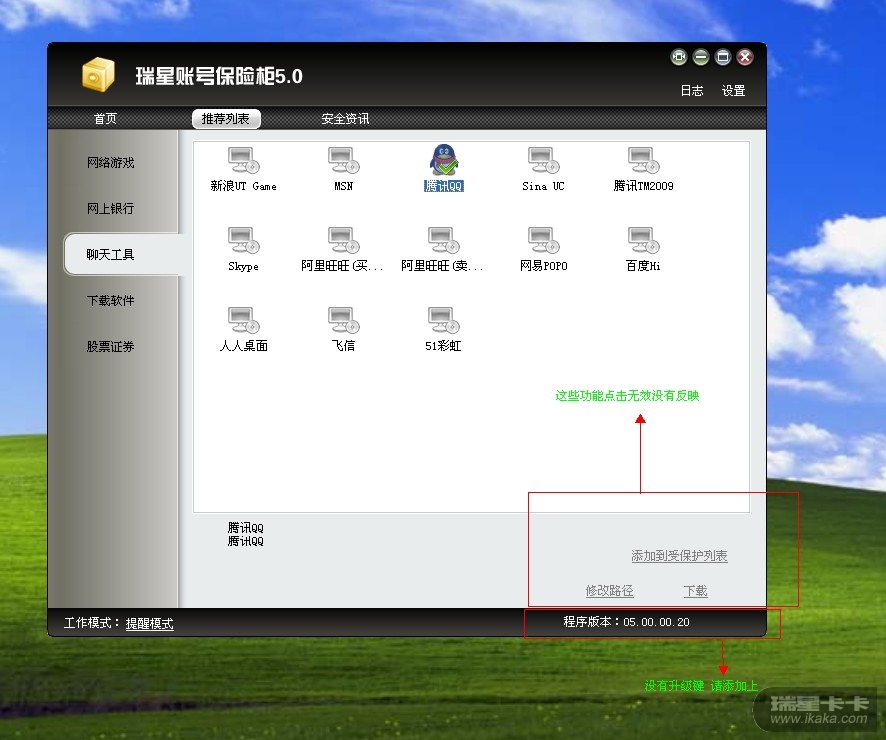This screenshot has height=740, width=886.
Task: Select the 人人桌面 icon
Action: (x=244, y=320)
